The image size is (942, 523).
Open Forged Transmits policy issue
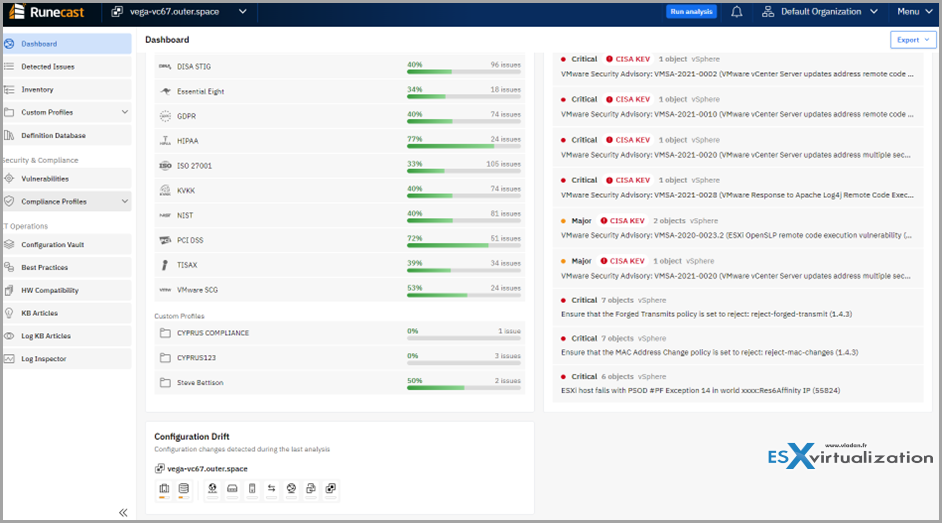point(738,307)
